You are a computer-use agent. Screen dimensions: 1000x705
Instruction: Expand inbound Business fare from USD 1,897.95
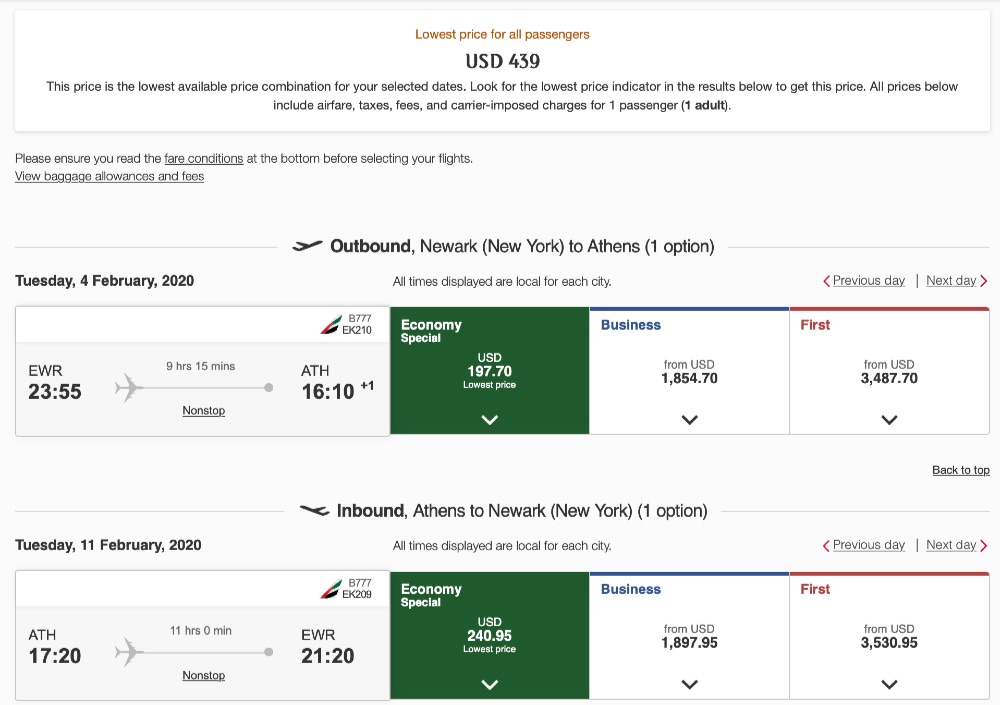click(x=689, y=685)
